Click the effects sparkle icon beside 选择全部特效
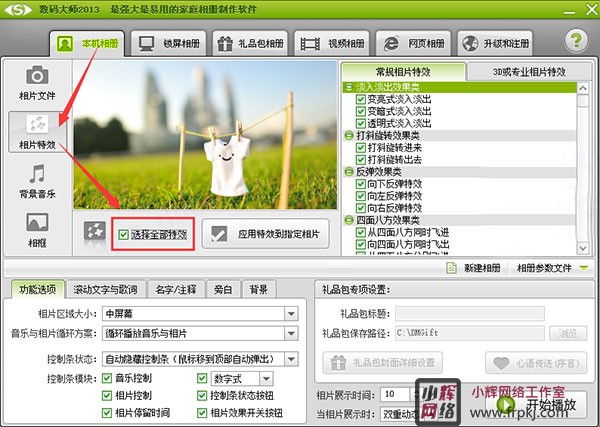The width and height of the screenshot is (600, 427). [x=95, y=231]
